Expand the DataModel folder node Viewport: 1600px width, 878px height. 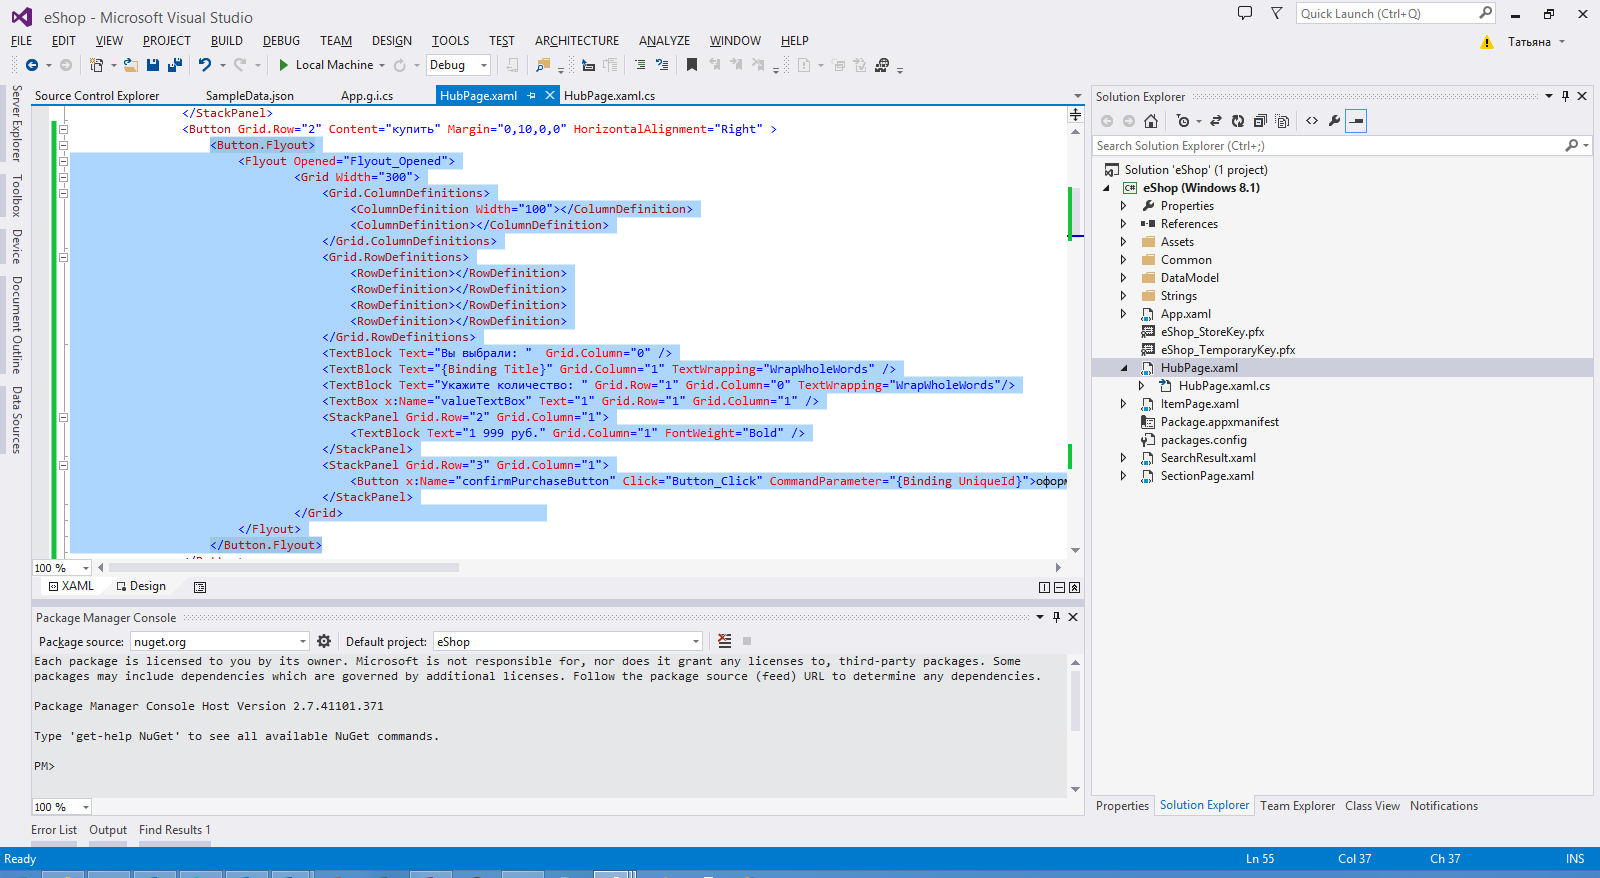tap(1123, 278)
